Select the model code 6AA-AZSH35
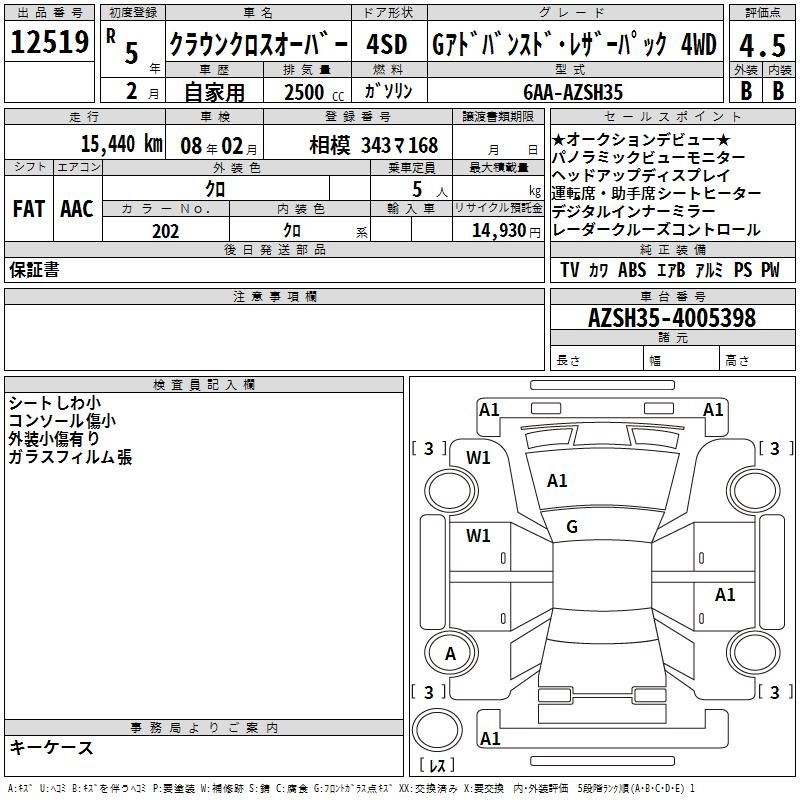 [572, 92]
